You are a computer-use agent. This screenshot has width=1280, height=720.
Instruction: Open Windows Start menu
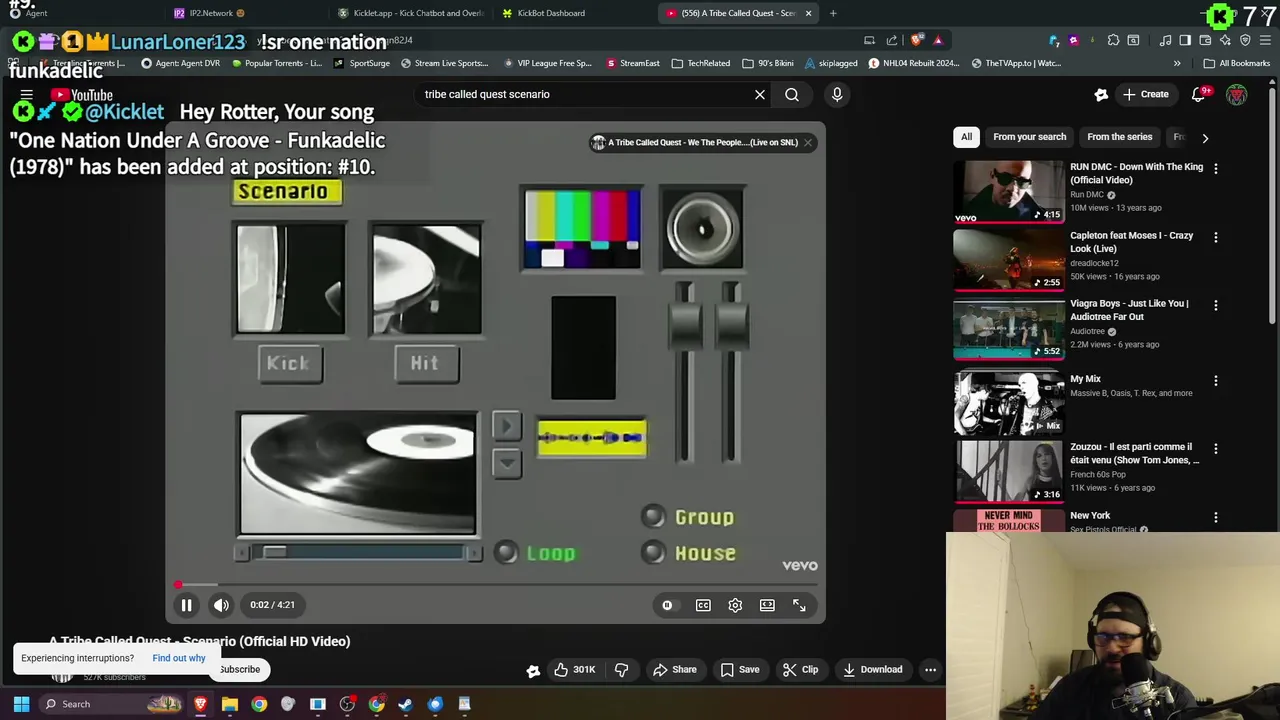pyautogui.click(x=21, y=704)
